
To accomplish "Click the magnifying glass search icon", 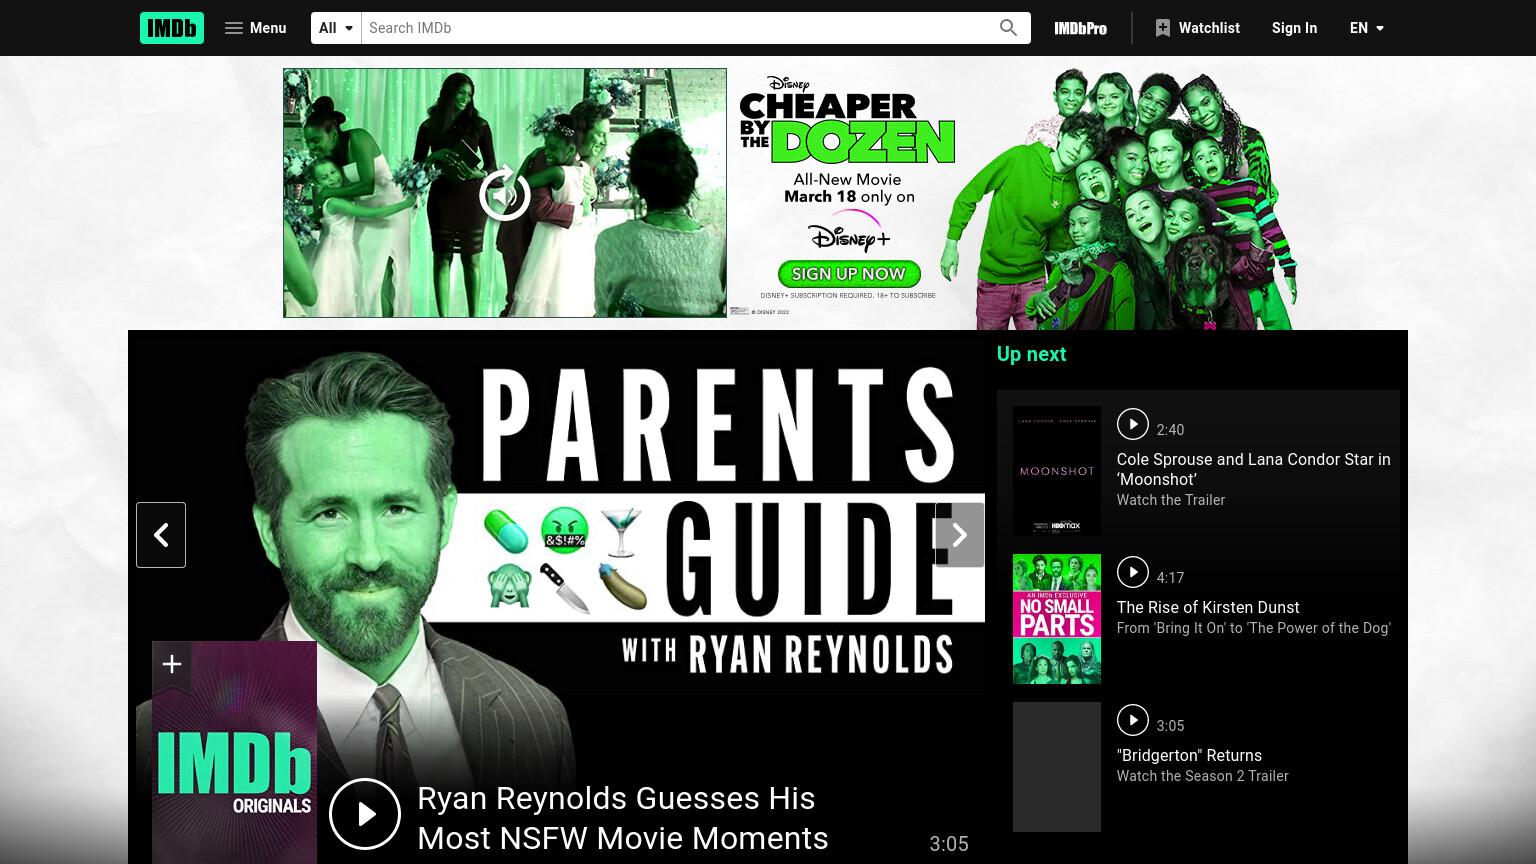I will click(x=1008, y=28).
